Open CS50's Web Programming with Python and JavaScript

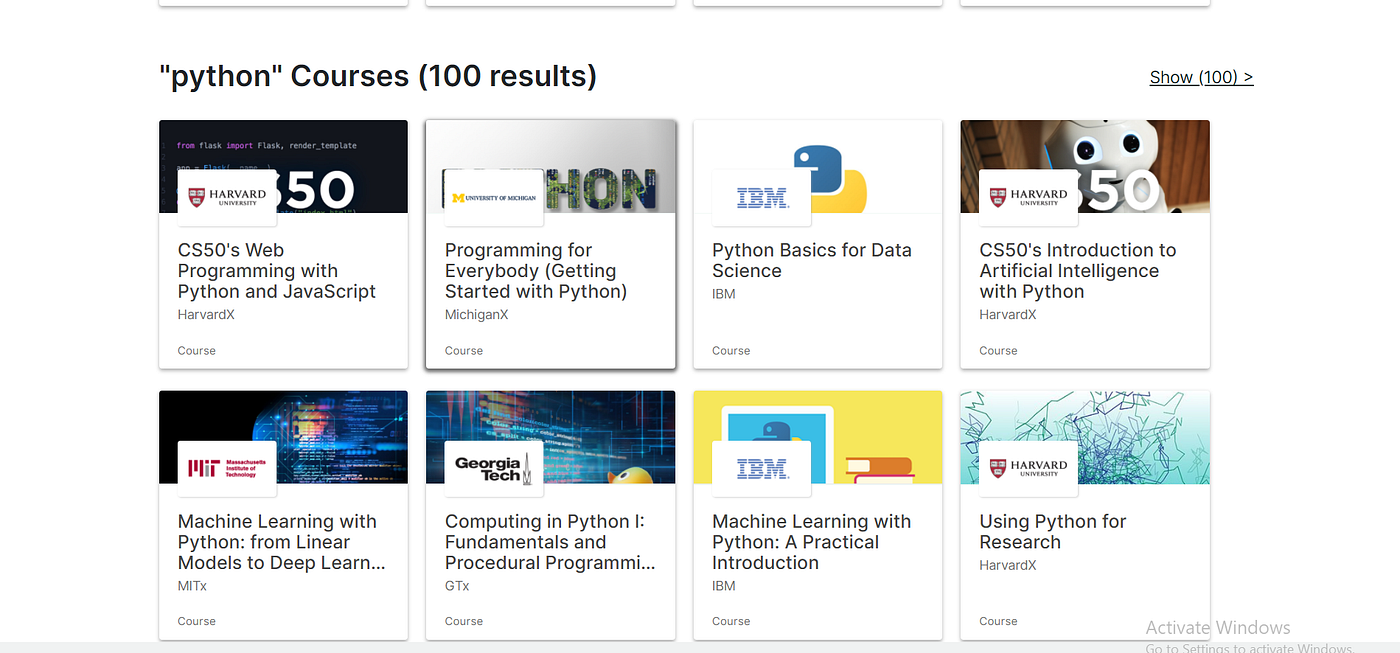pyautogui.click(x=276, y=270)
